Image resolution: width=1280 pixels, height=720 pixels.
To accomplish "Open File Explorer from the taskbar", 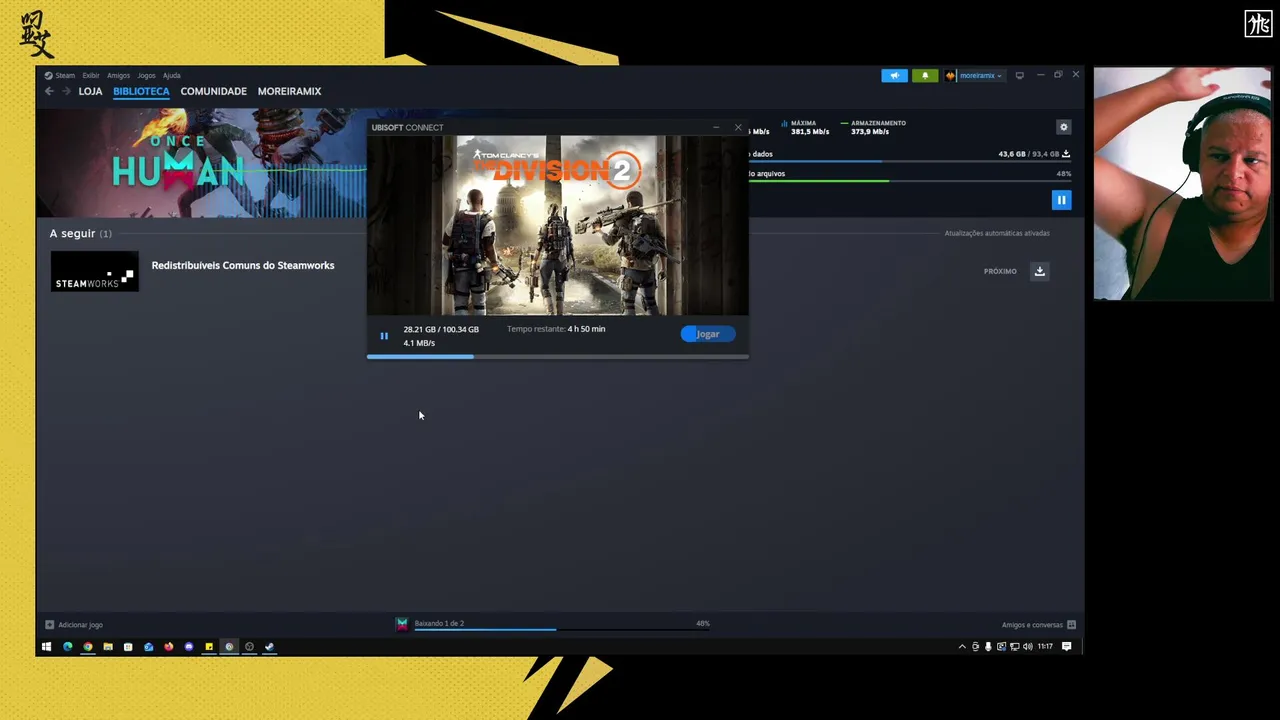I will pos(108,646).
